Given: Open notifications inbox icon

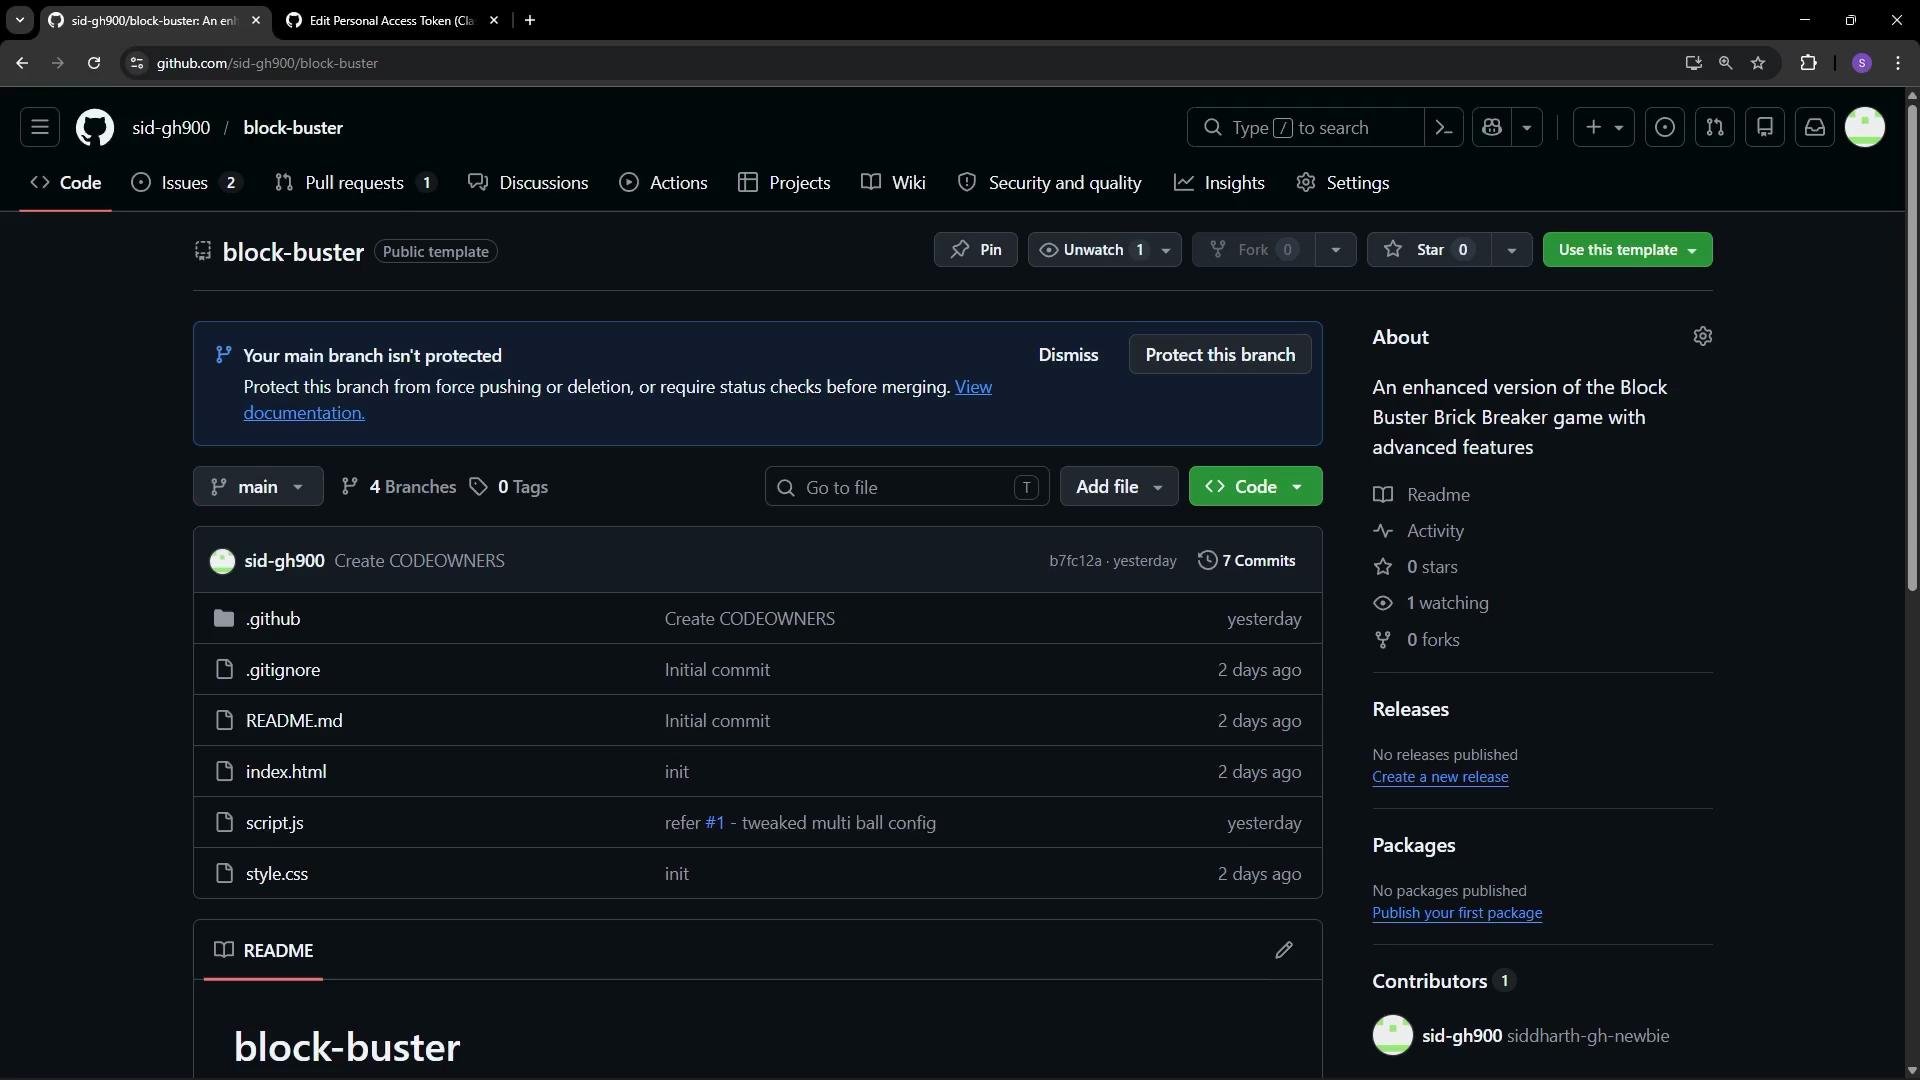Looking at the screenshot, I should pyautogui.click(x=1815, y=127).
